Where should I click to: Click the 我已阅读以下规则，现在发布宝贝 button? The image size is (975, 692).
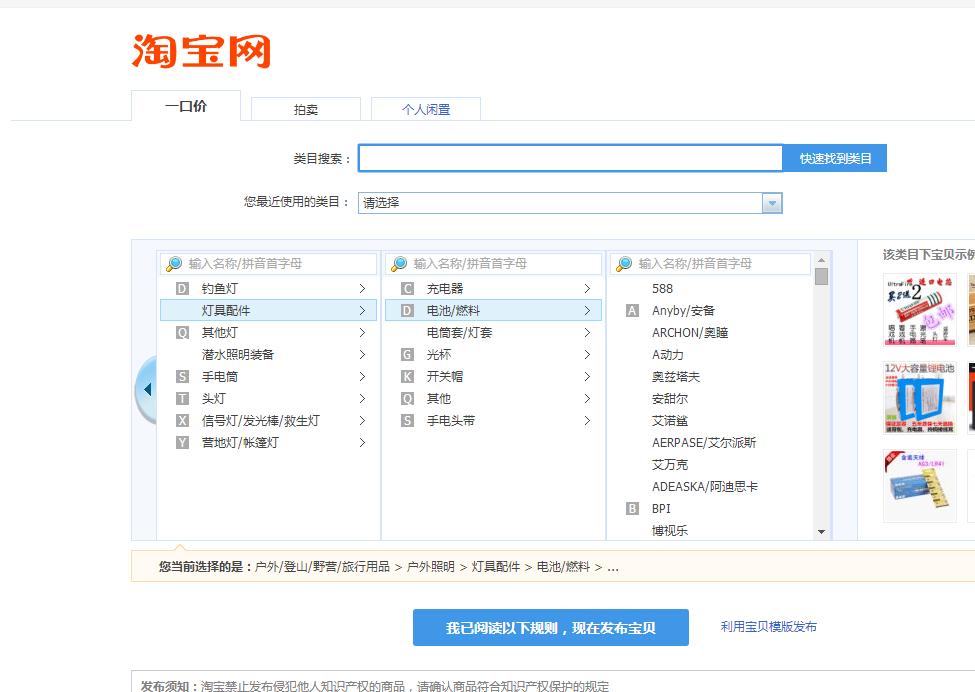tap(550, 627)
